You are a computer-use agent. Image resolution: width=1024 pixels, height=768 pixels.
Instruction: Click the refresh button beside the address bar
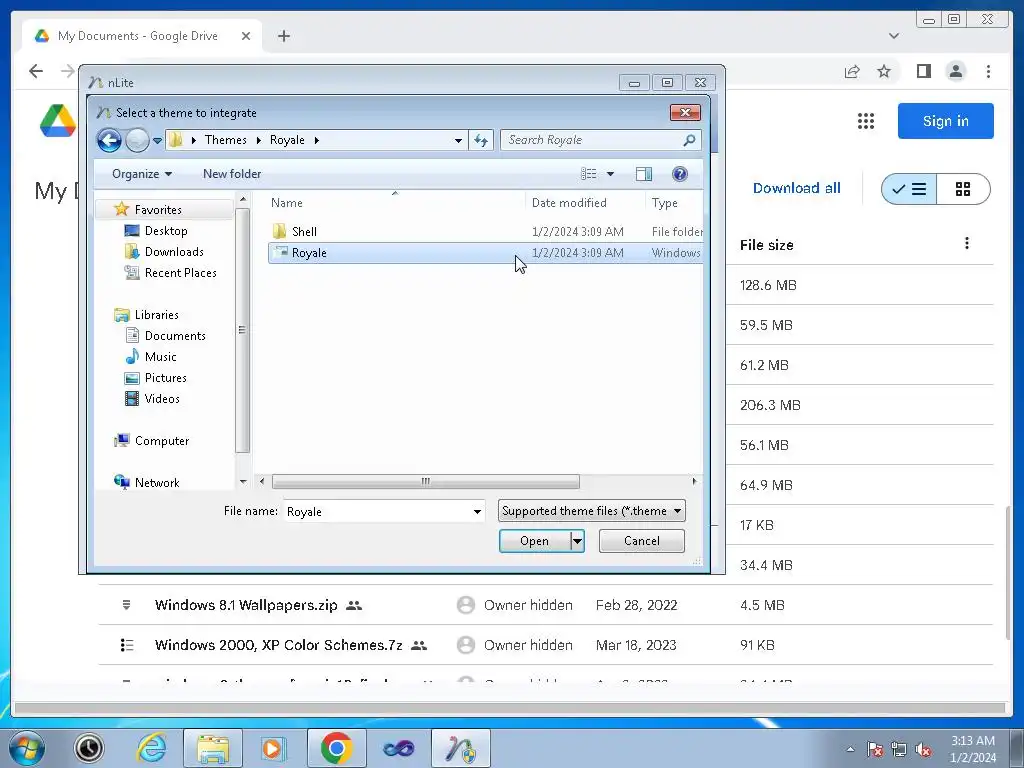pos(481,140)
